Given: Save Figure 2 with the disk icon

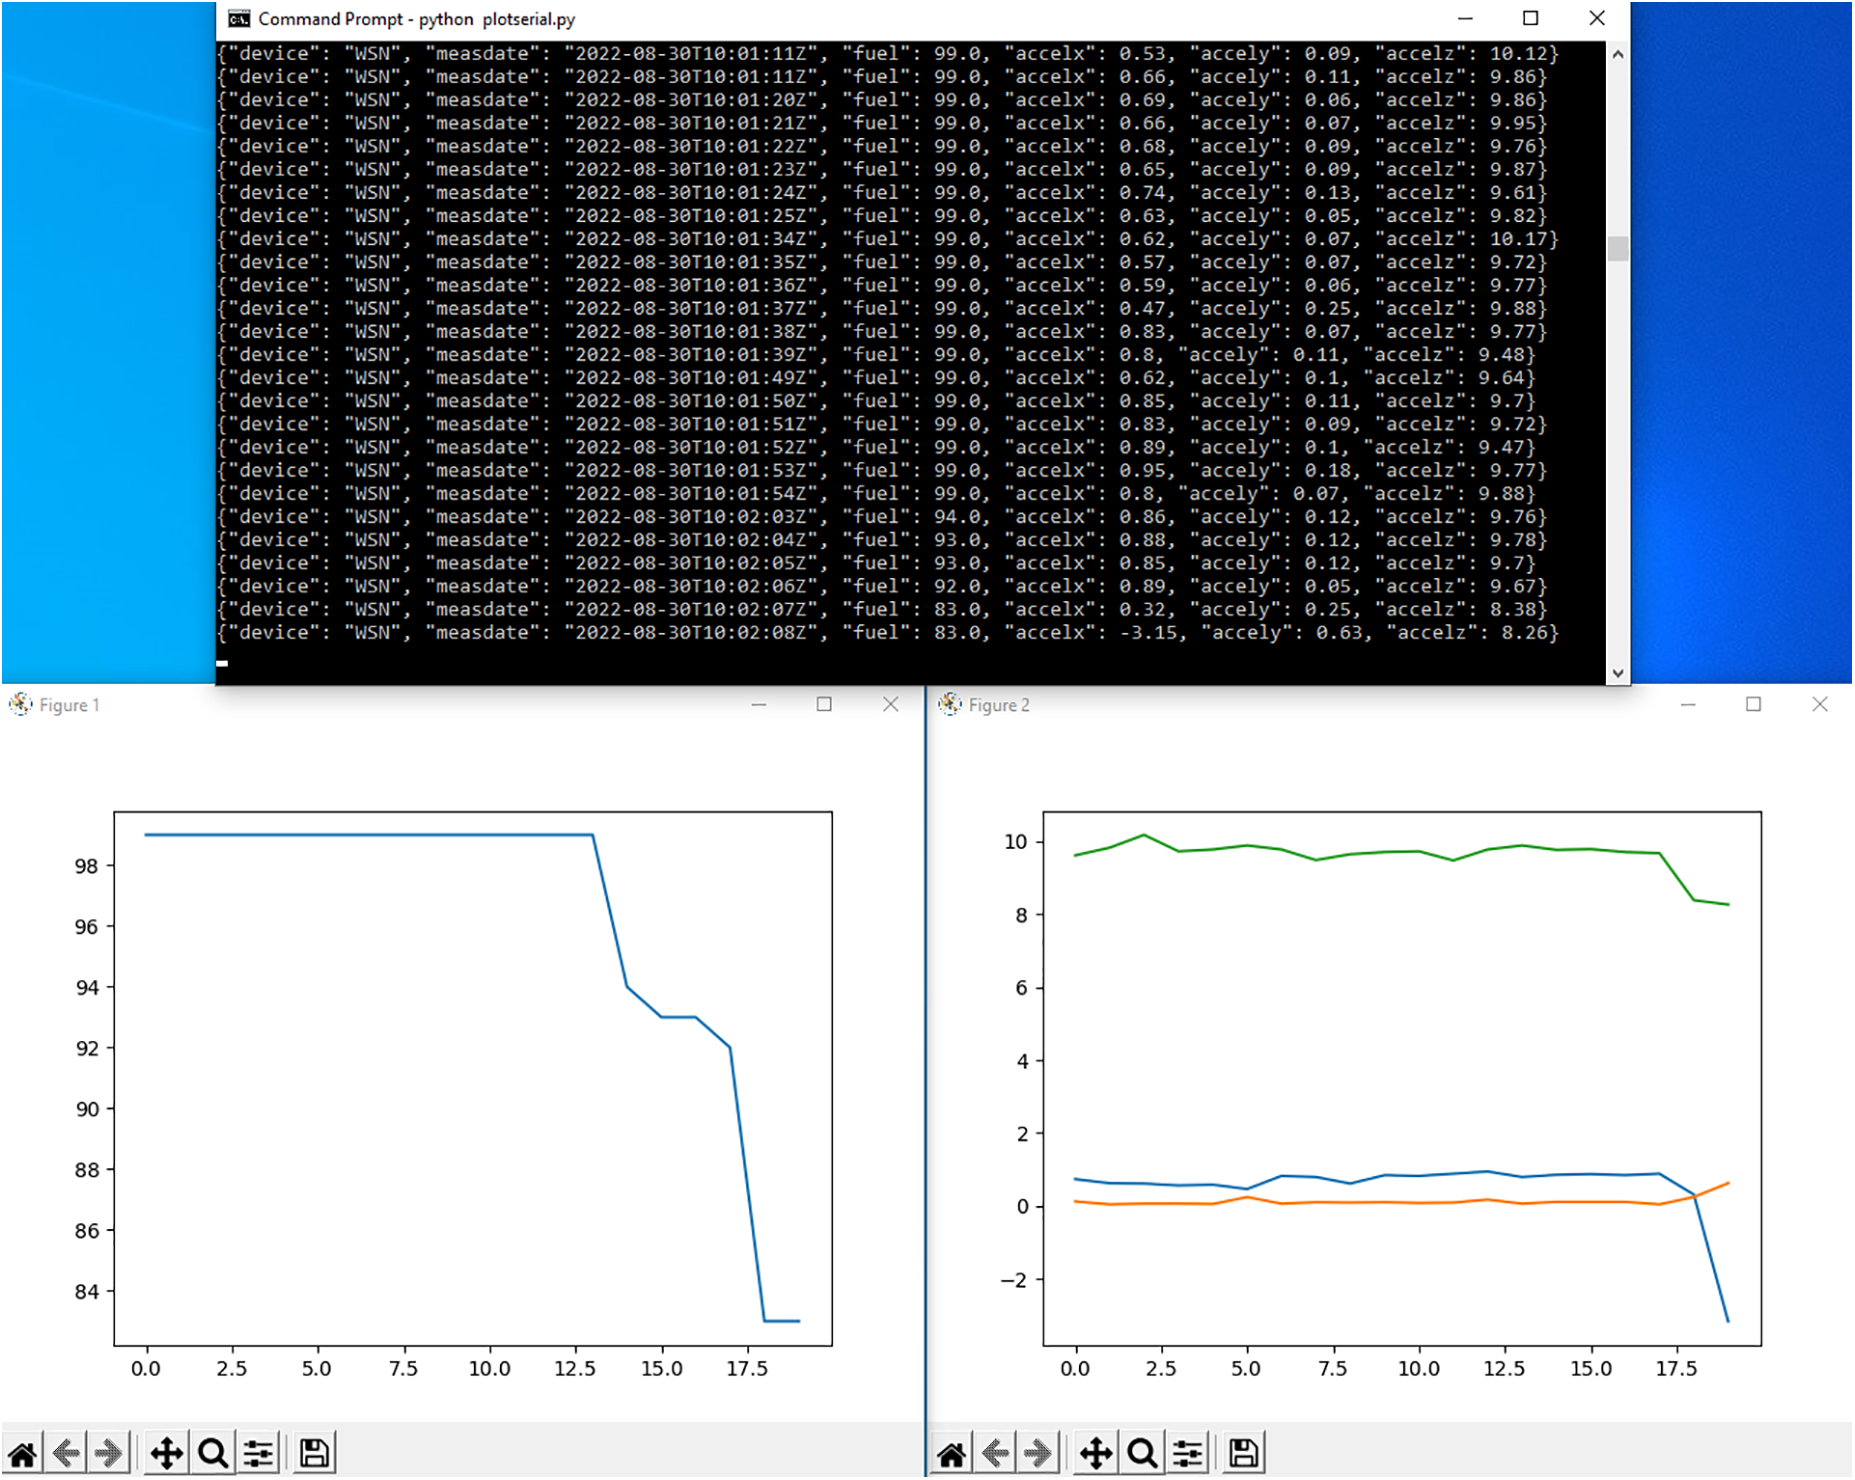Looking at the screenshot, I should (1244, 1453).
